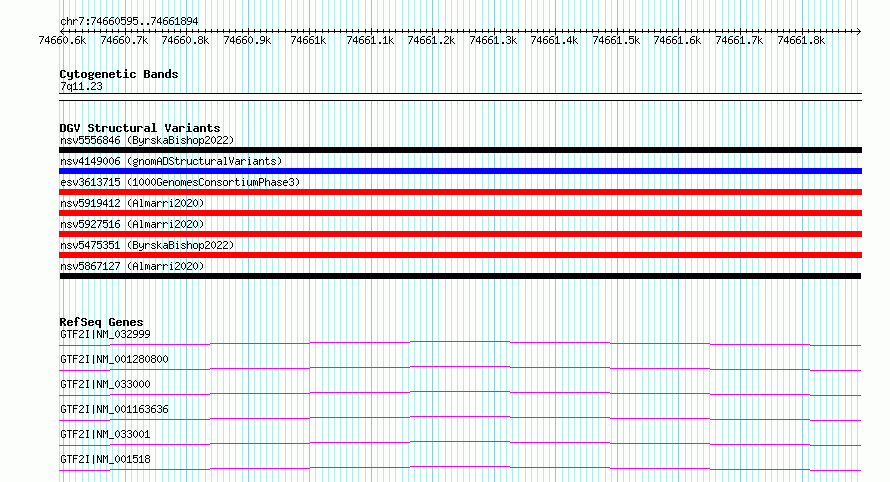890x482 pixels.
Task: Click the magenta intron line of NM_001518
Action: [460, 467]
